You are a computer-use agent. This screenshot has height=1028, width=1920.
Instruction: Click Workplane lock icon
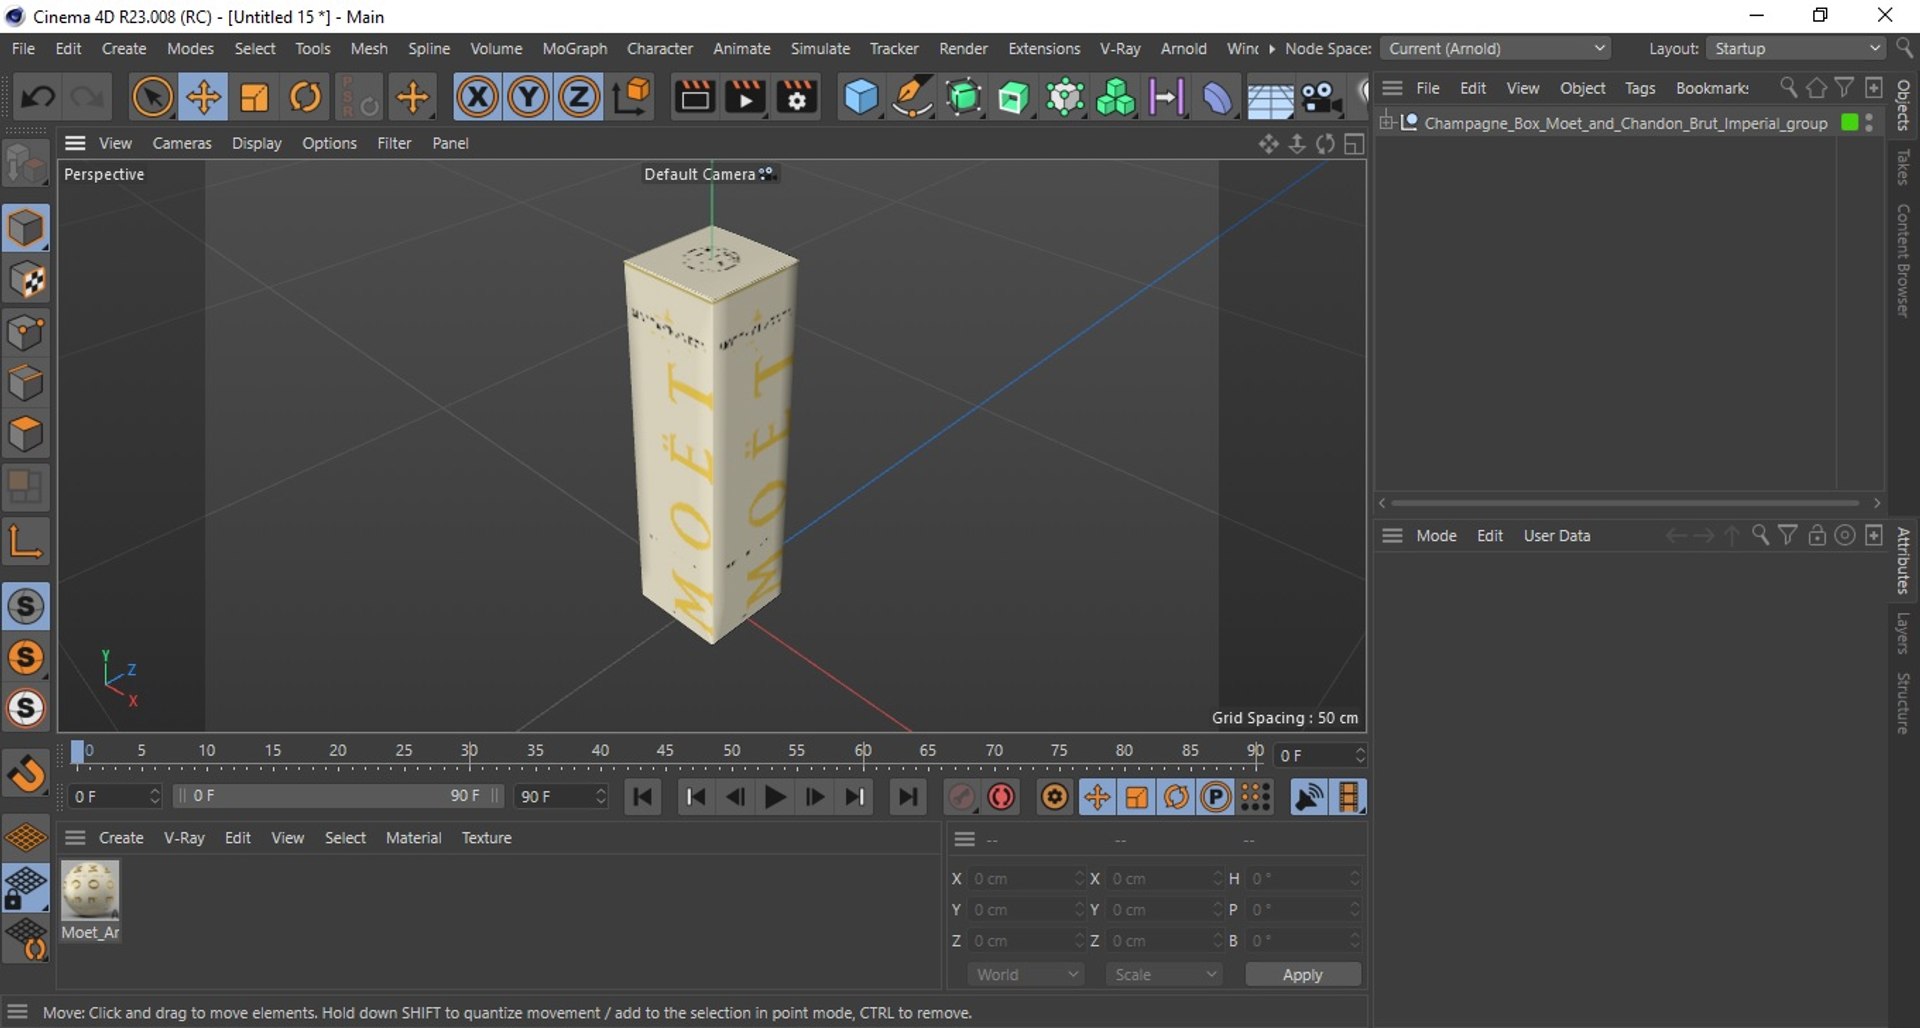pos(26,889)
